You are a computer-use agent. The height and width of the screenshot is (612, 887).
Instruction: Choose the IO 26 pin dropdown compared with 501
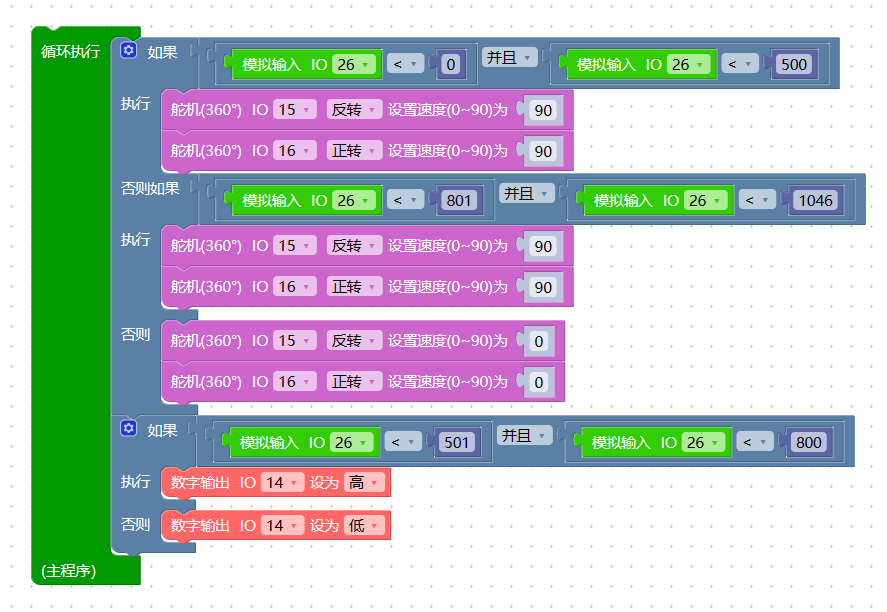[351, 442]
